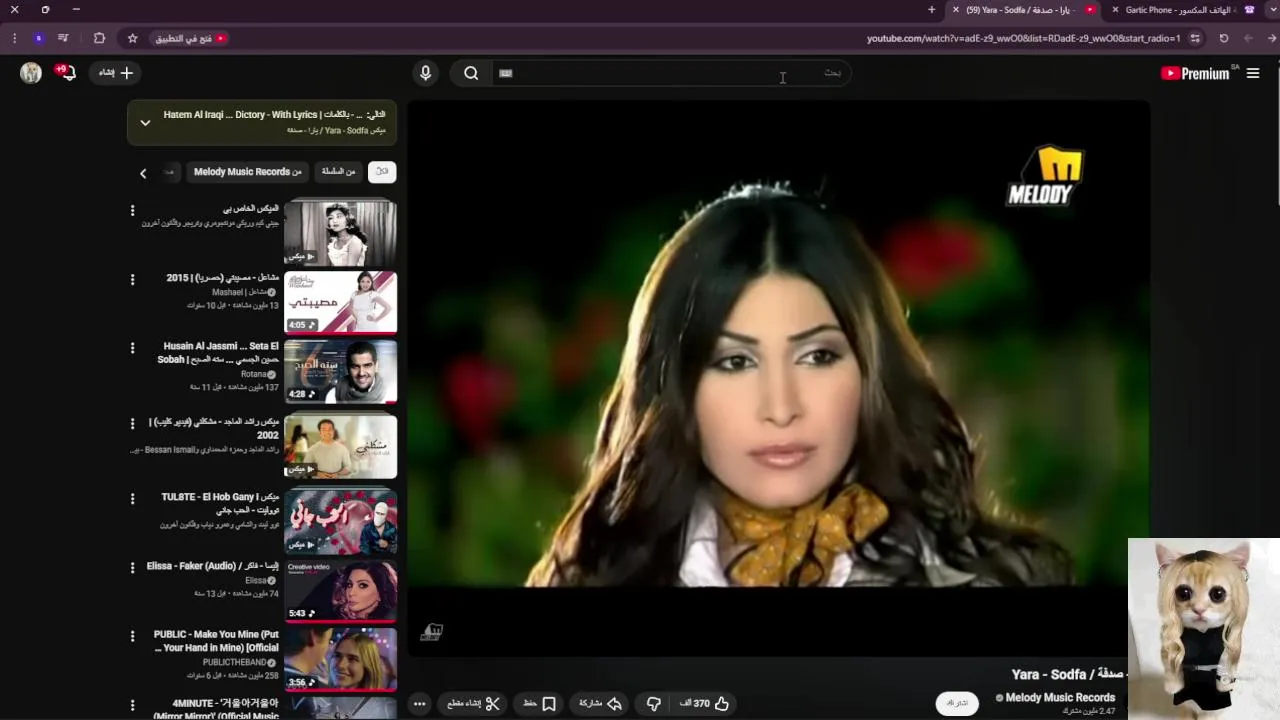
Task: Click the '4MINUTE' Mirror Mirror video title
Action: click(x=216, y=709)
